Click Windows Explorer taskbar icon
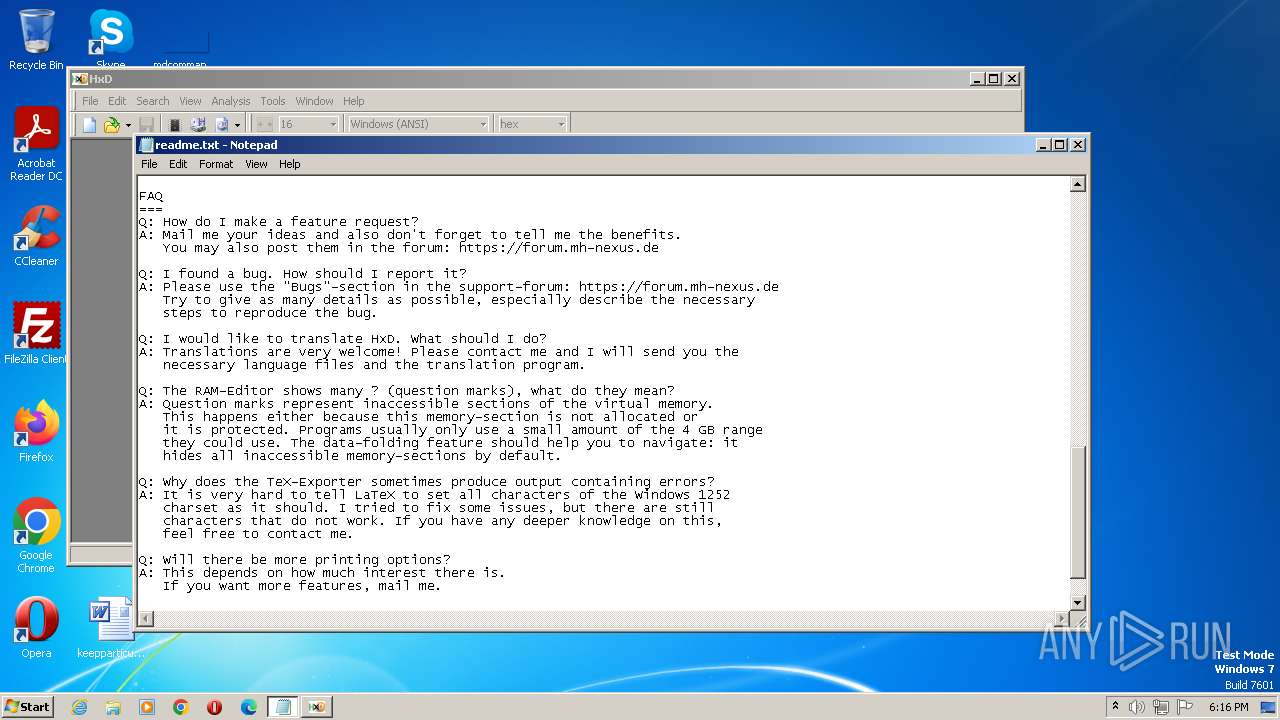The height and width of the screenshot is (720, 1280). (x=113, y=706)
